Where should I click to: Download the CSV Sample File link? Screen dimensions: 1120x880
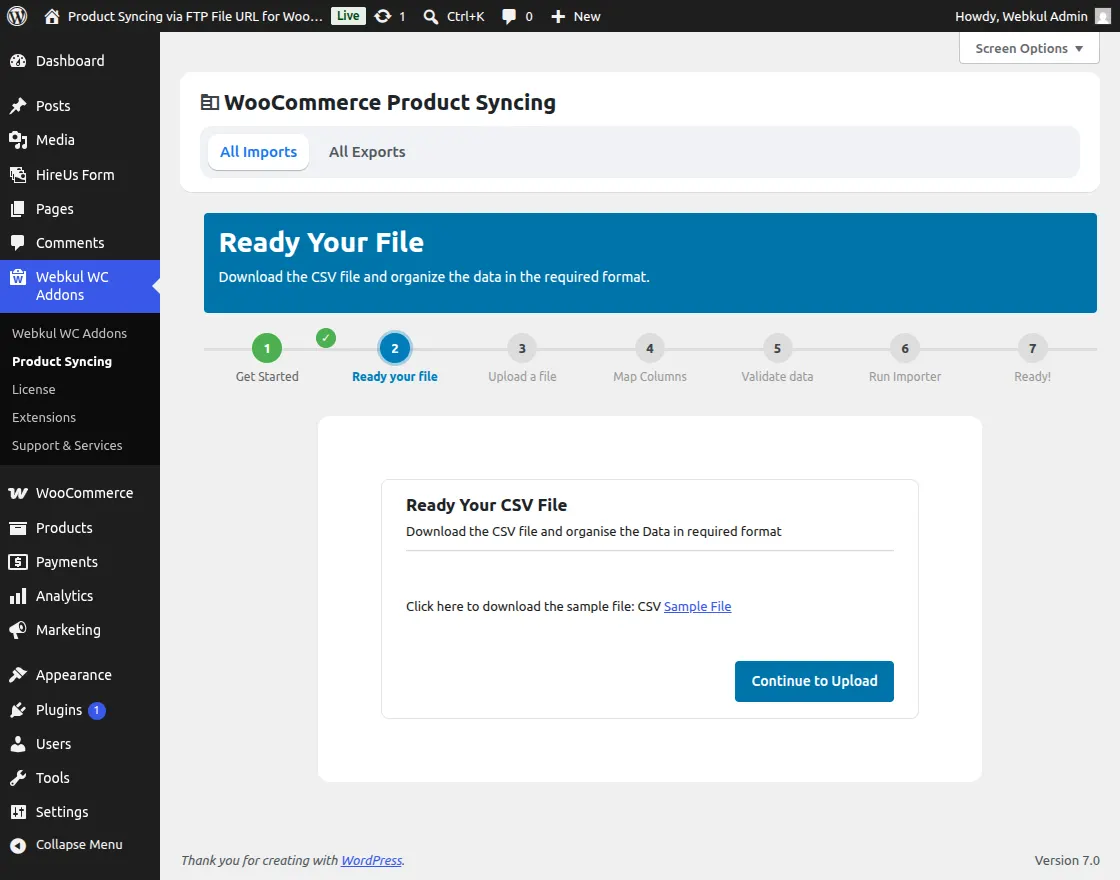click(697, 606)
